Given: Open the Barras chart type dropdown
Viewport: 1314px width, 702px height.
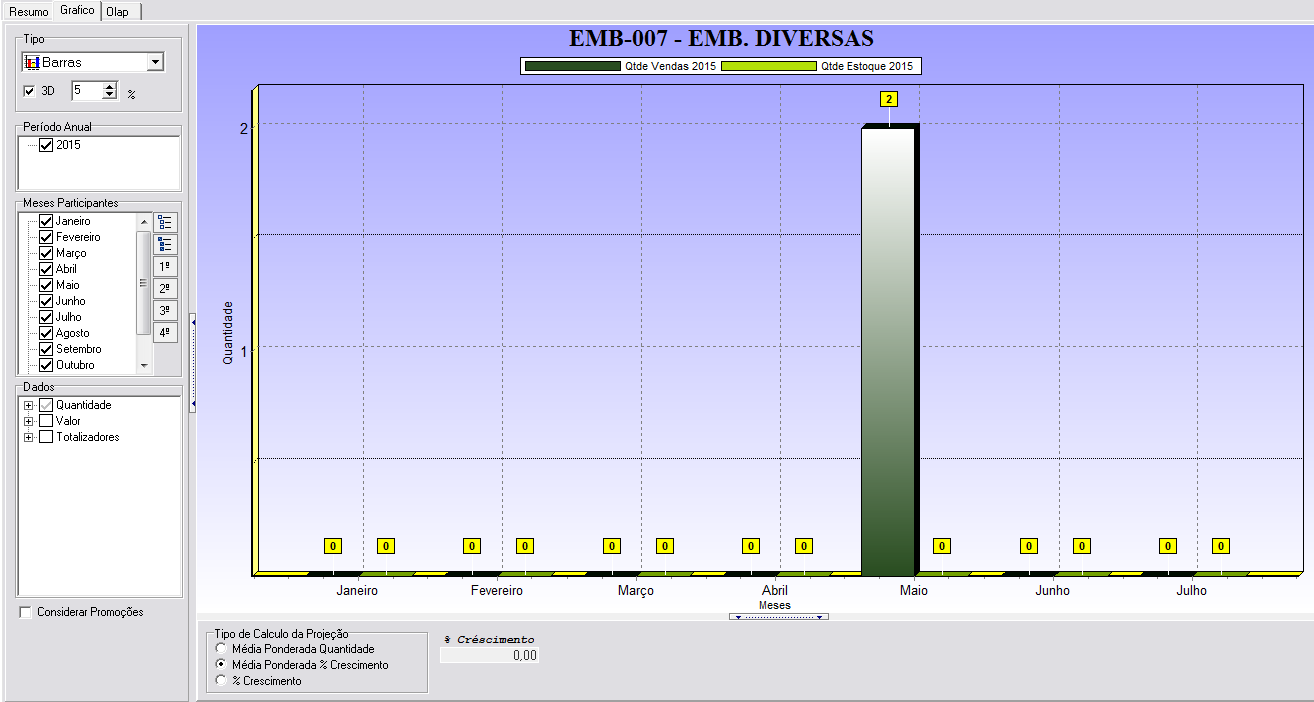Looking at the screenshot, I should coord(155,62).
